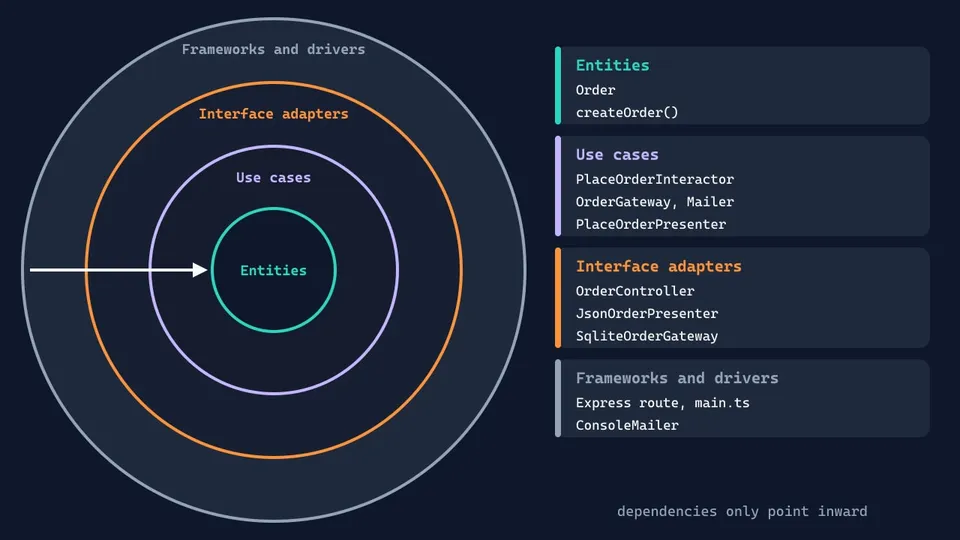
Task: Click 'ConsoleMailer' in Frameworks card
Action: tap(627, 426)
